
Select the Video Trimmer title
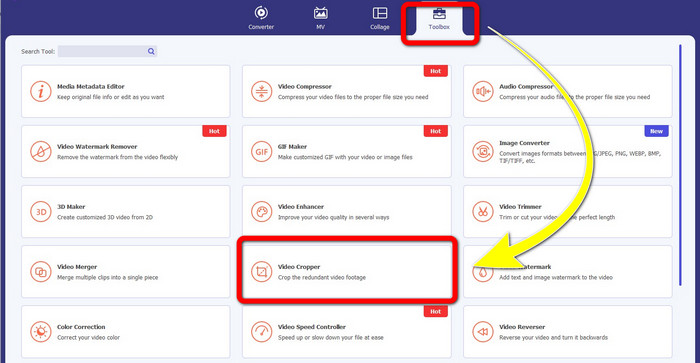pos(520,207)
